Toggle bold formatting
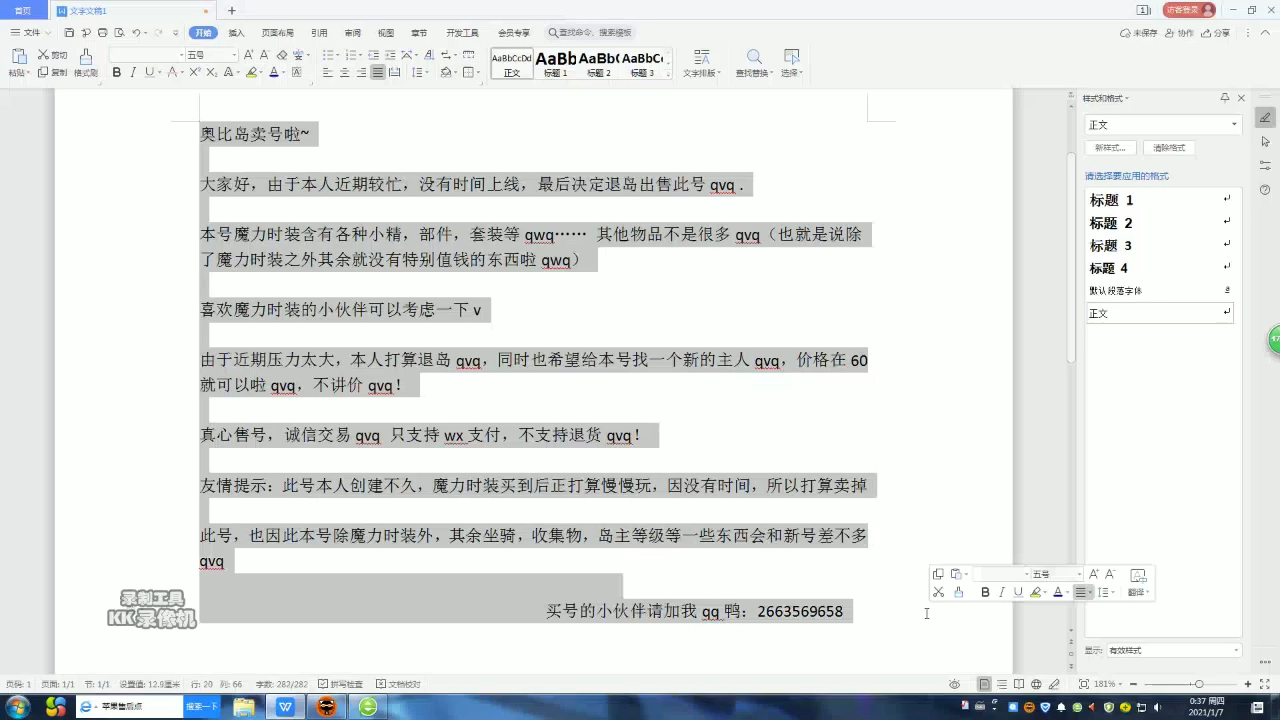Image resolution: width=1280 pixels, height=720 pixels. pyautogui.click(x=116, y=71)
